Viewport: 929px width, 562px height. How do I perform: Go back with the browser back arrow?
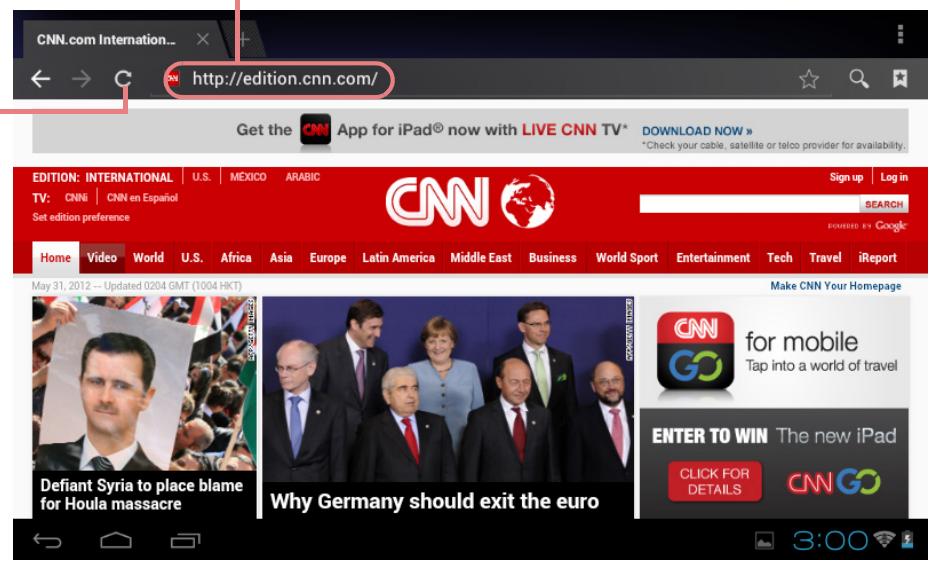tap(40, 79)
